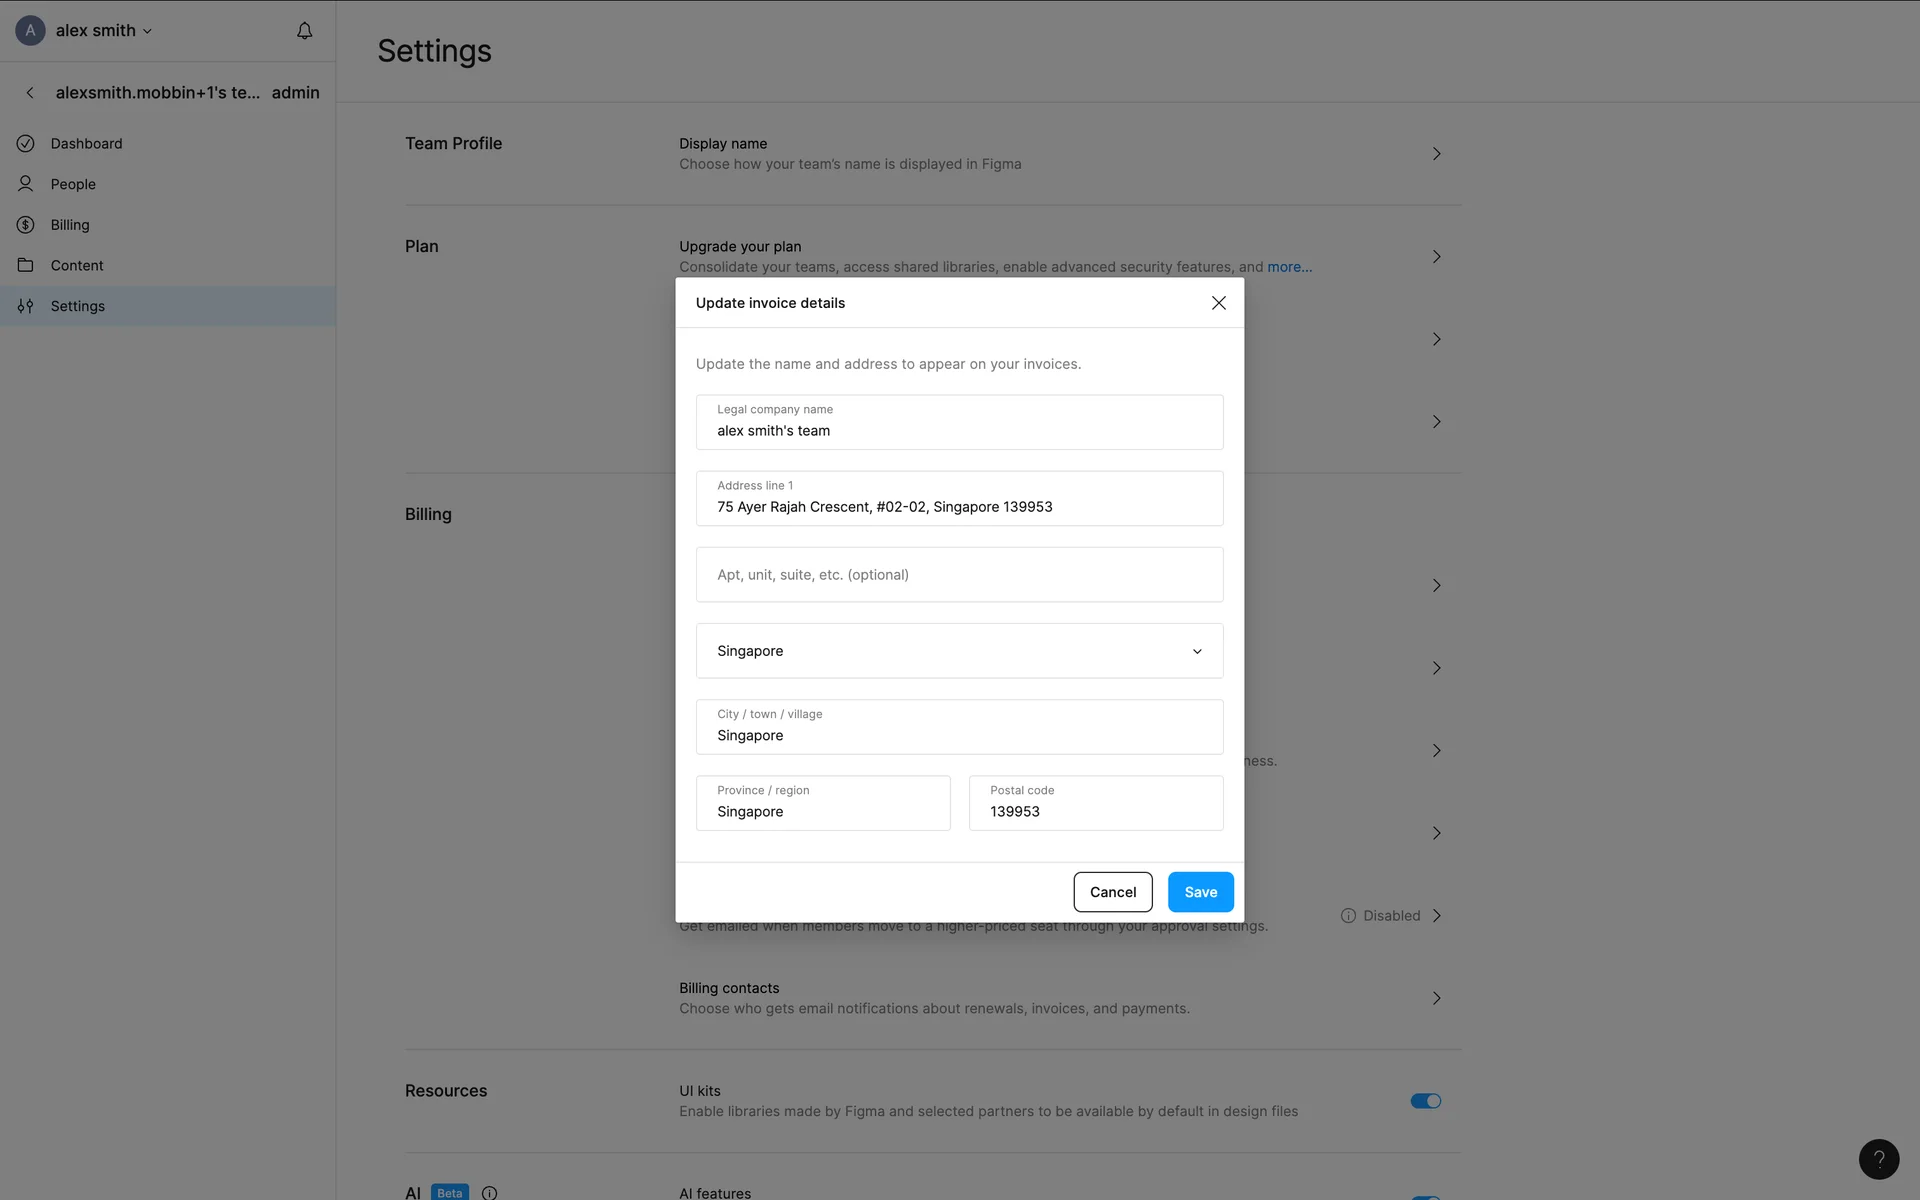Viewport: 1920px width, 1200px height.
Task: Open the Singapore country dropdown
Action: (x=959, y=651)
